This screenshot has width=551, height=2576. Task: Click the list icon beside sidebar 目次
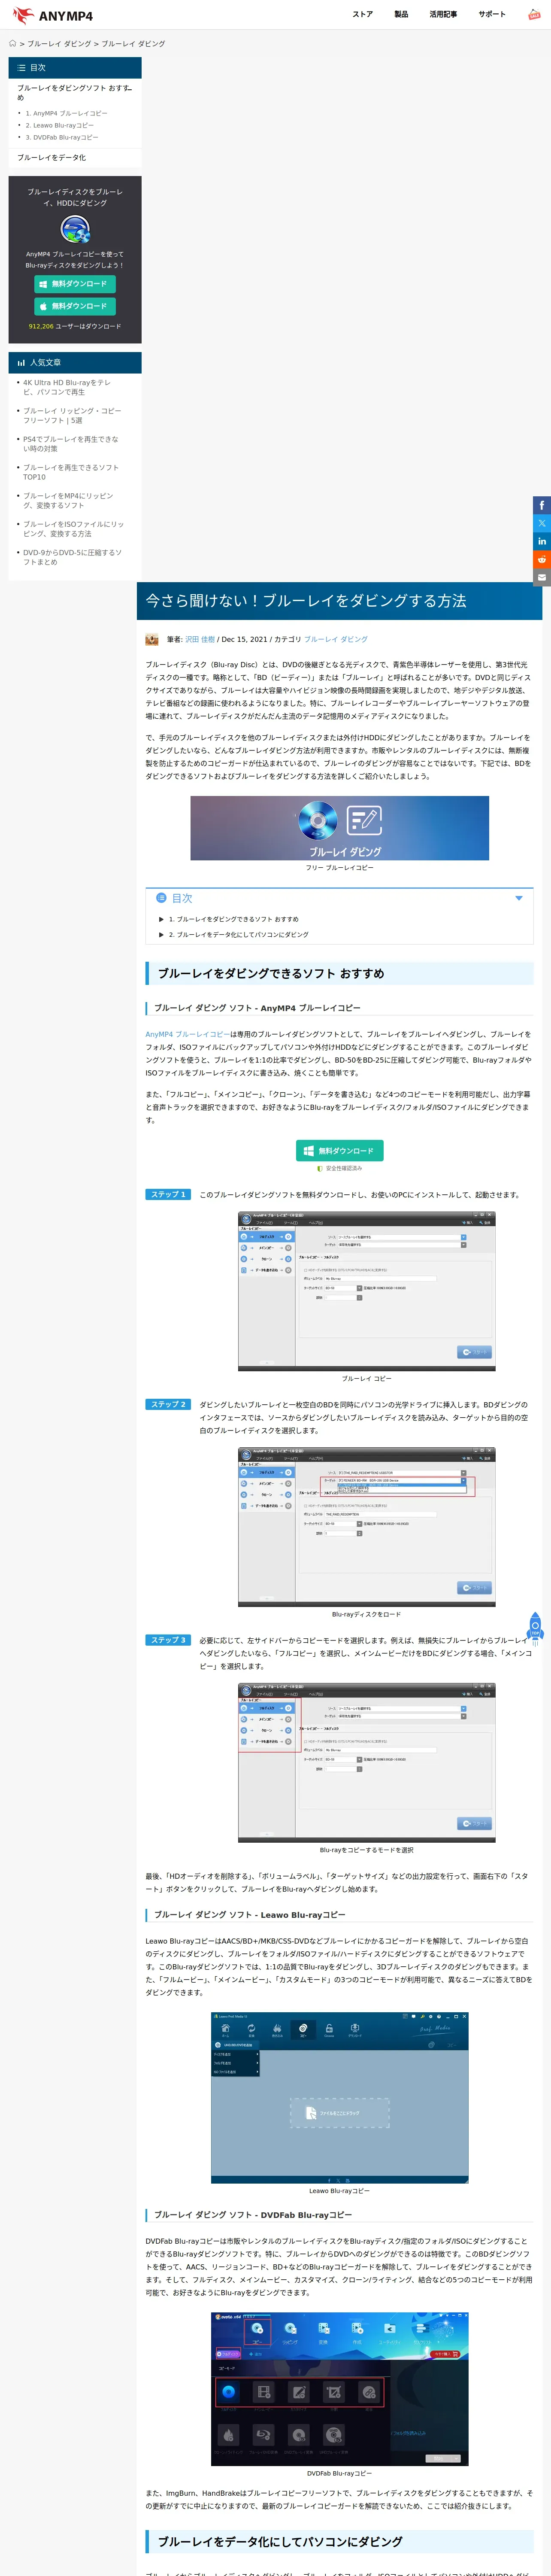tap(21, 68)
